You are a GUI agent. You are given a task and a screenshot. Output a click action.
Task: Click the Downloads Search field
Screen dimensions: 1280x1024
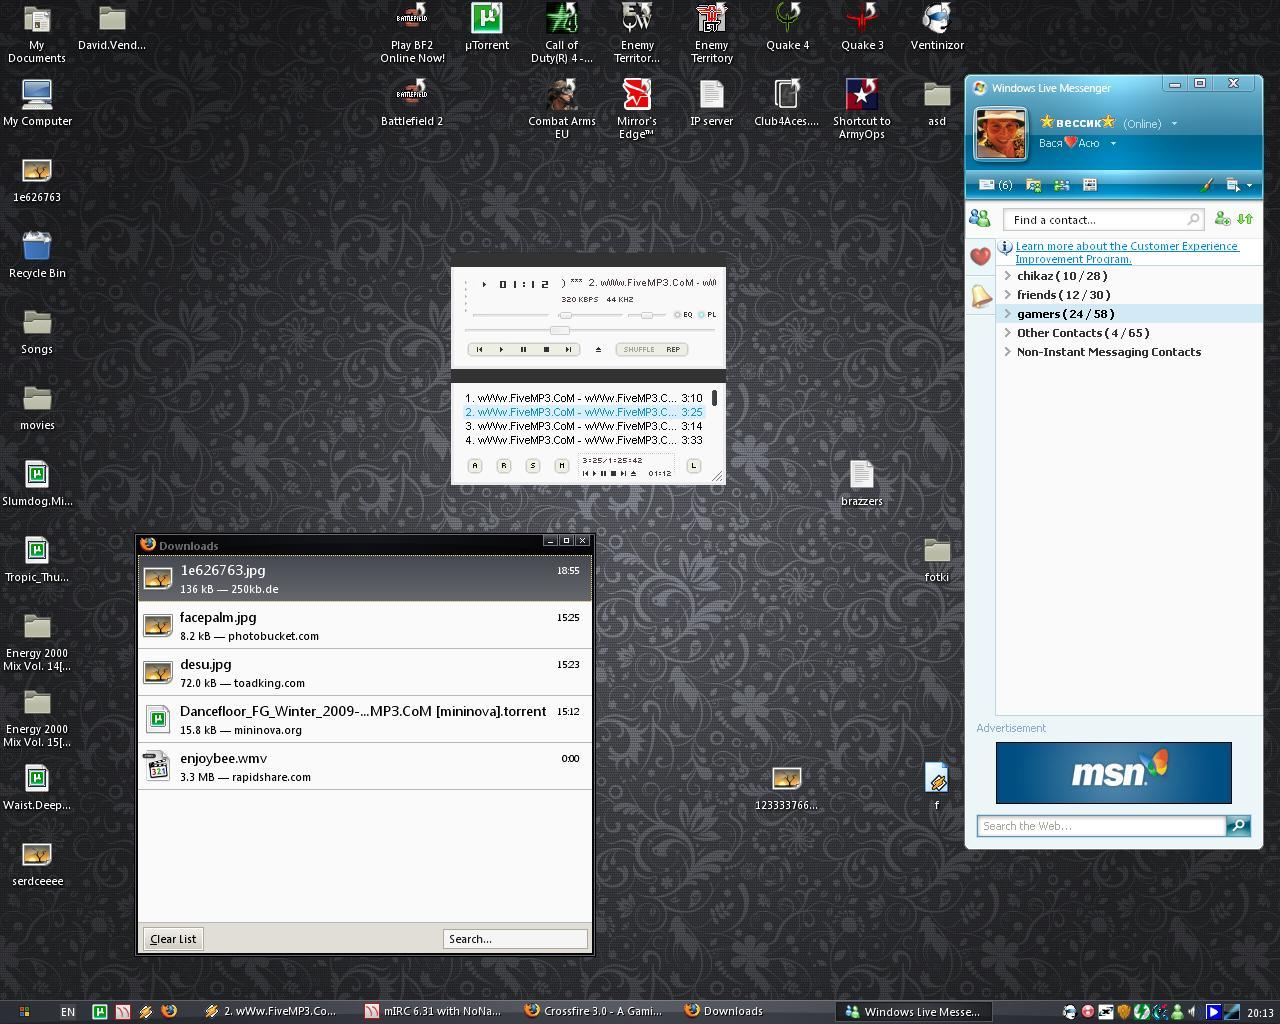point(515,939)
